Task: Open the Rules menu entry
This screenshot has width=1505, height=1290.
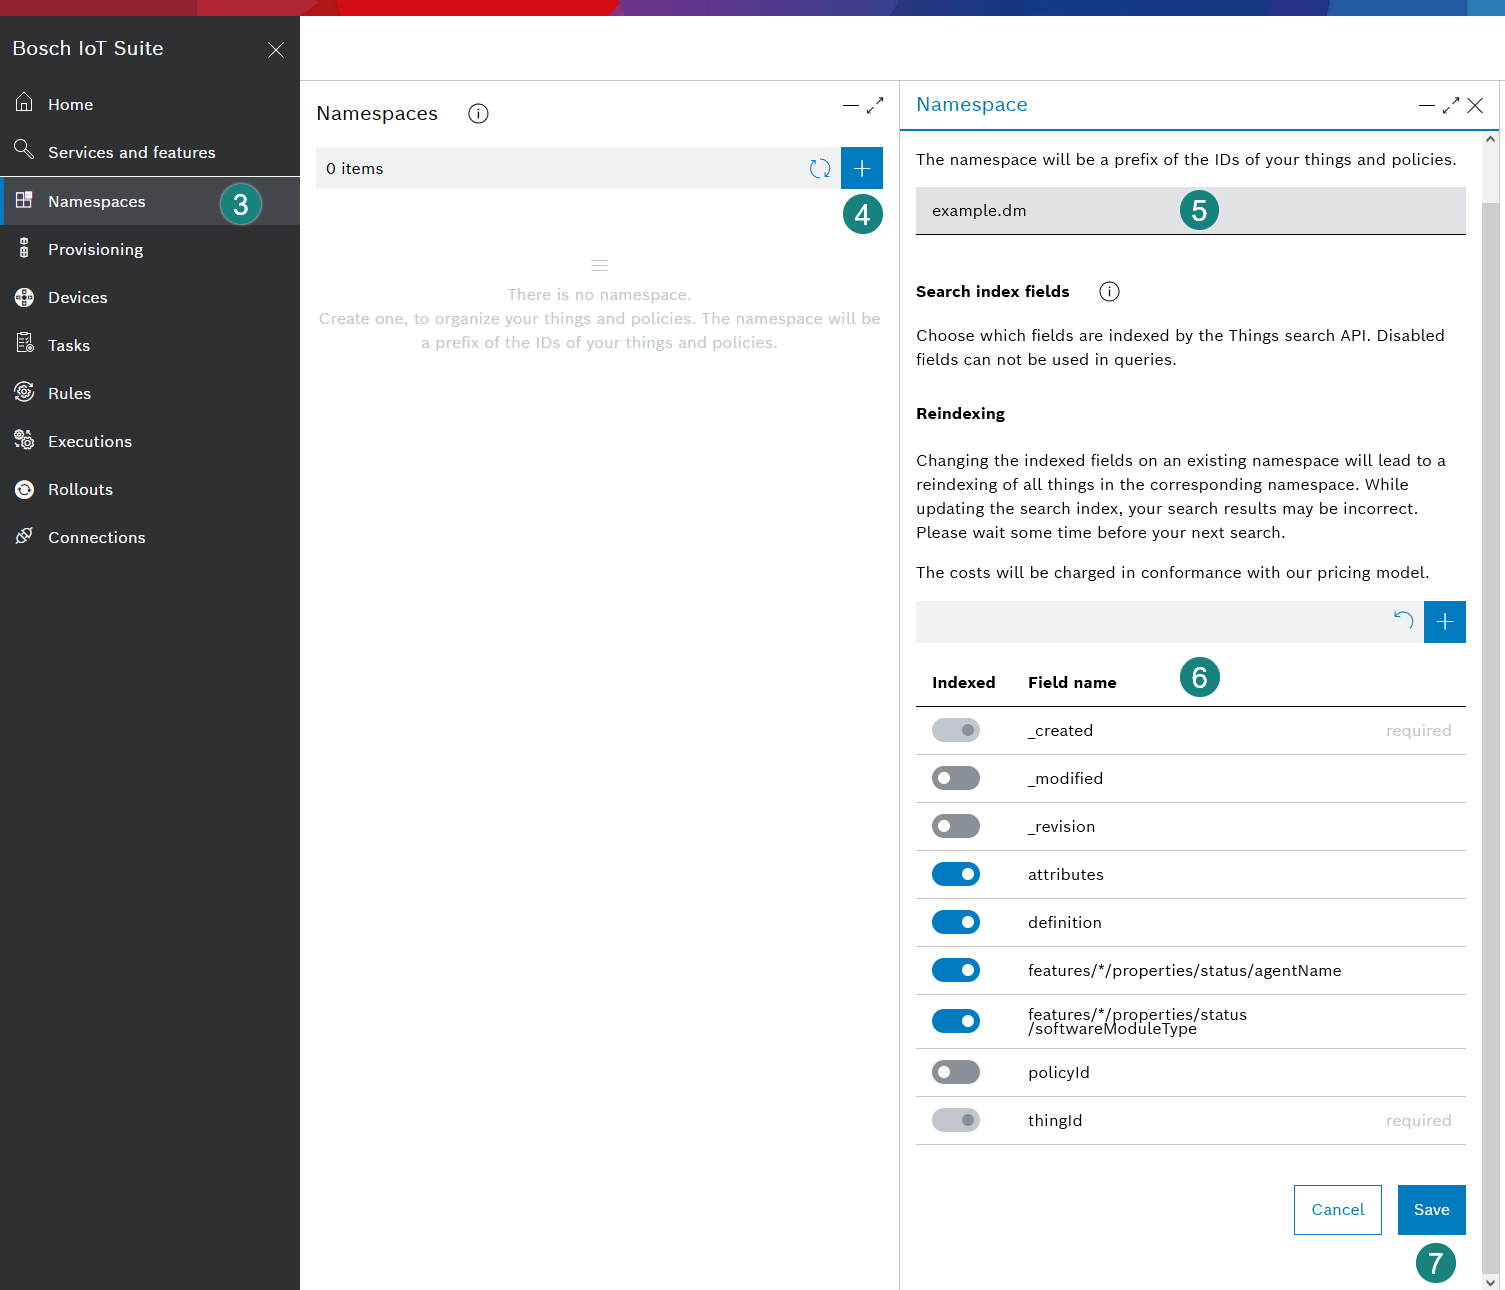Action: point(150,393)
